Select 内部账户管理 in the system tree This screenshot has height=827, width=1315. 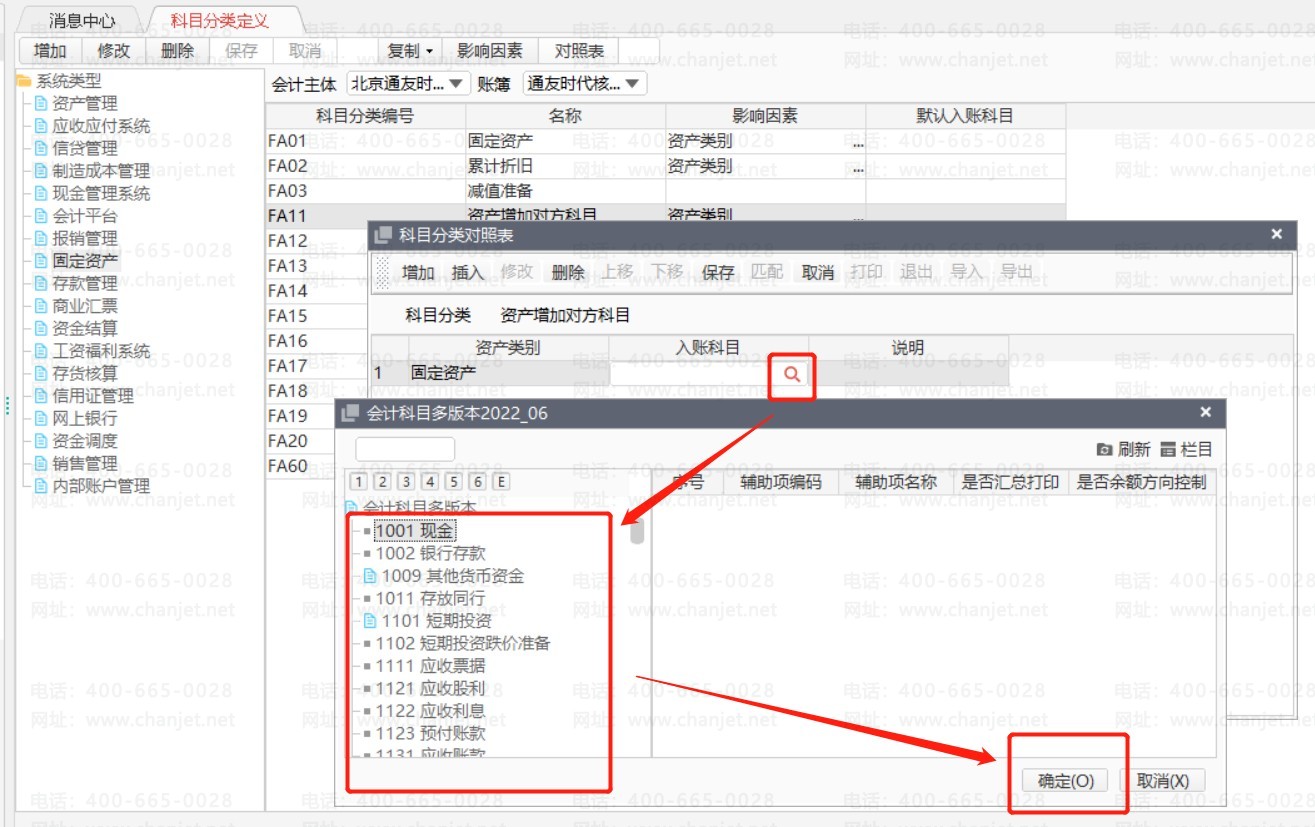101,486
